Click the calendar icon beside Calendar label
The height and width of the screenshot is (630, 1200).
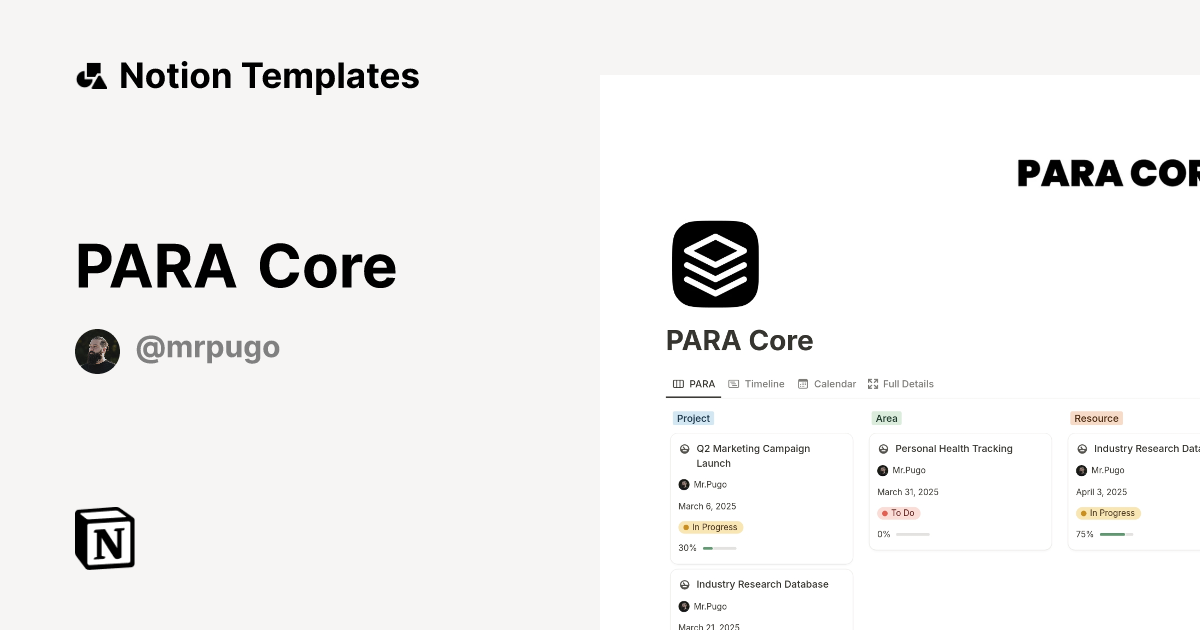(802, 384)
